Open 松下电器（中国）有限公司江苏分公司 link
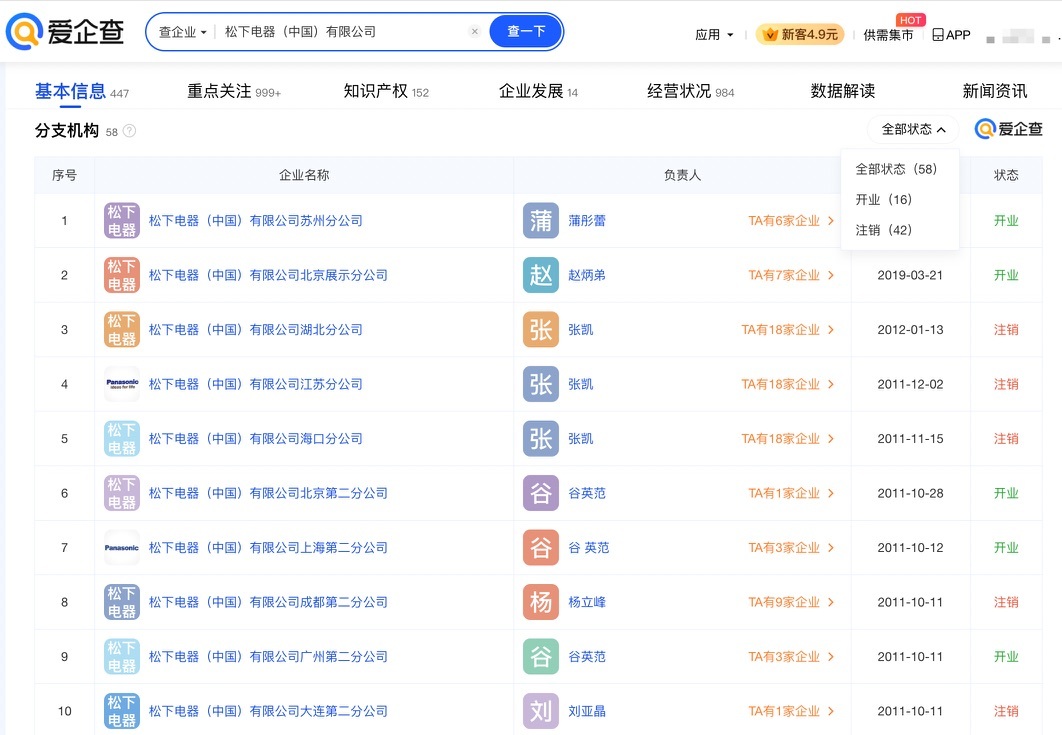The image size is (1062, 735). [x=255, y=384]
